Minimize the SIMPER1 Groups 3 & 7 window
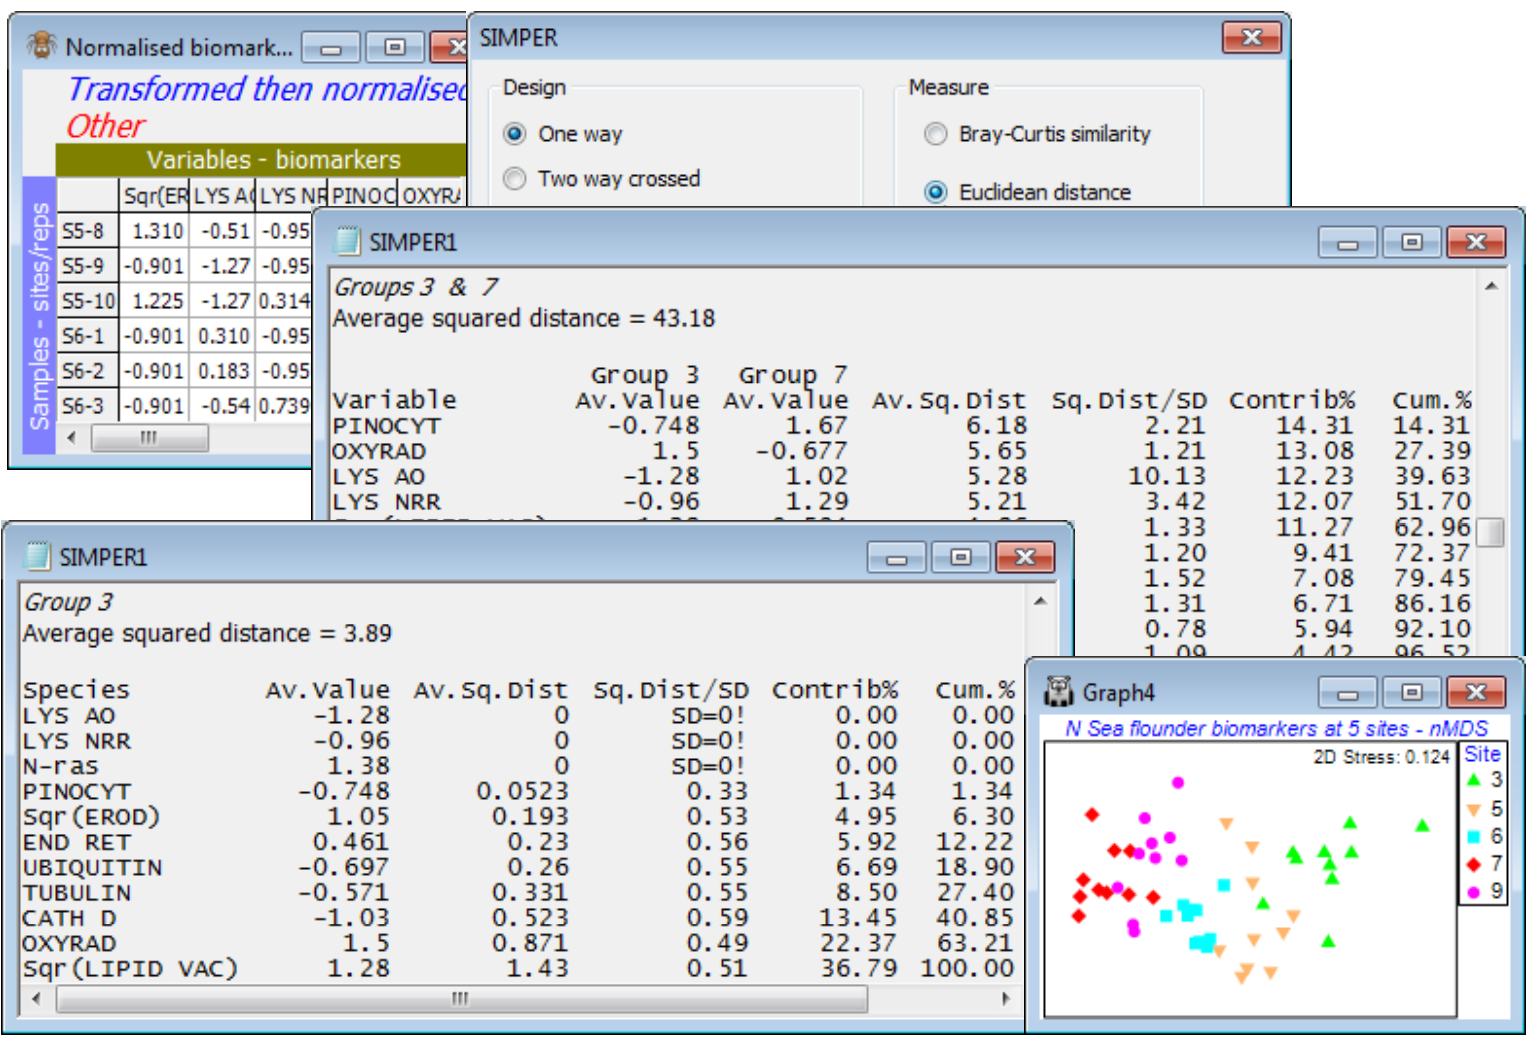1534x1044 pixels. coord(1347,242)
